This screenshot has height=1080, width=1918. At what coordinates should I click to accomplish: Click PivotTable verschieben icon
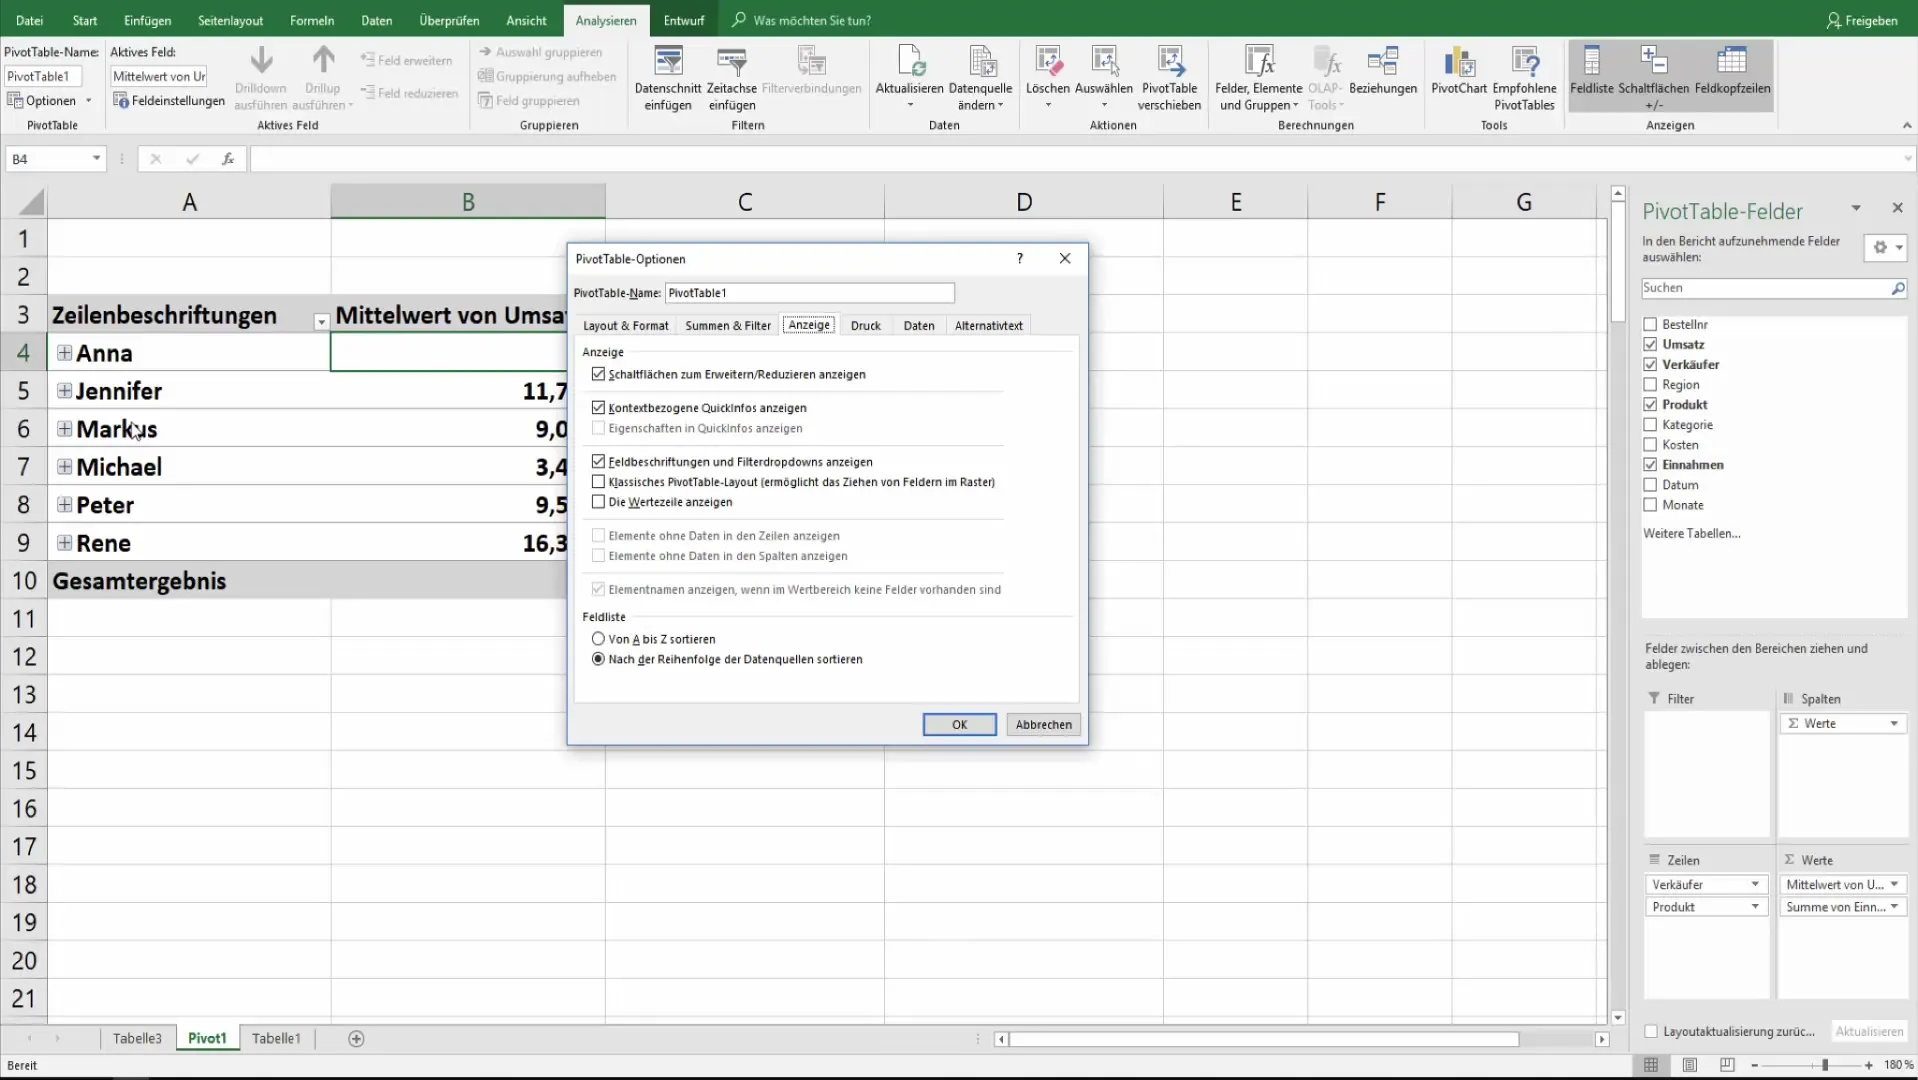tap(1170, 62)
